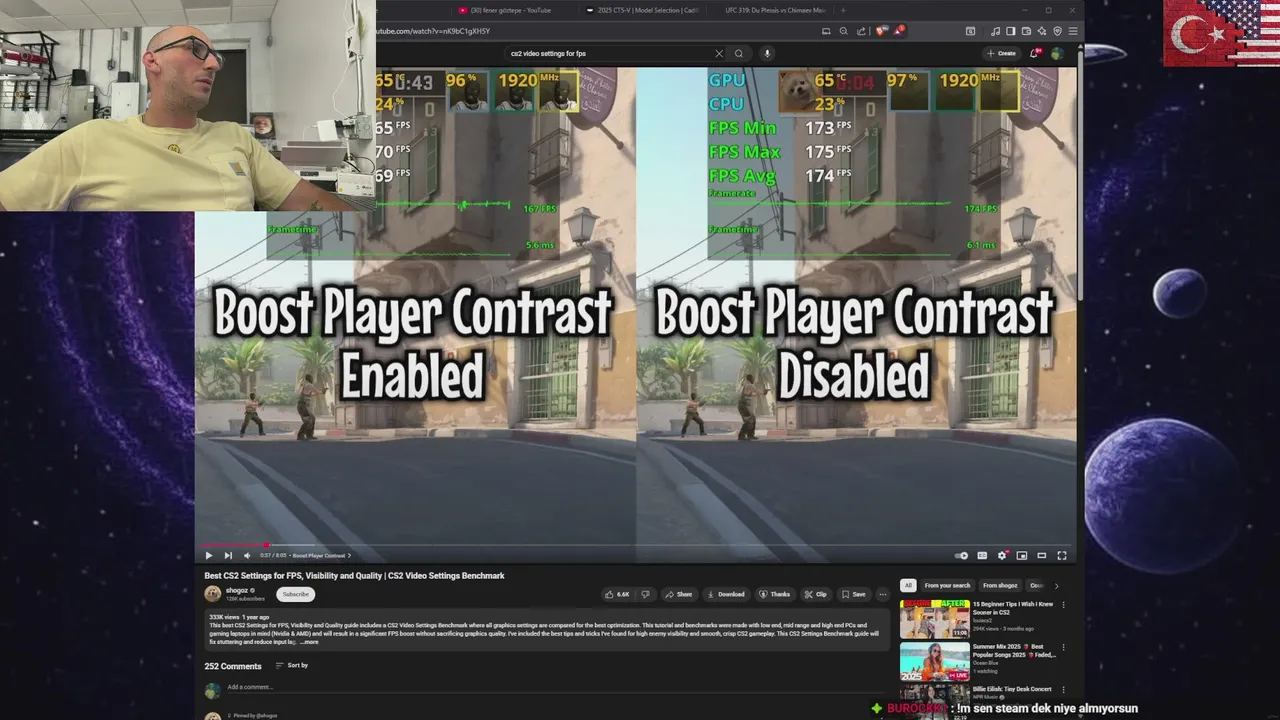The width and height of the screenshot is (1280, 720).
Task: Toggle the browser sidebar panel
Action: [1010, 31]
